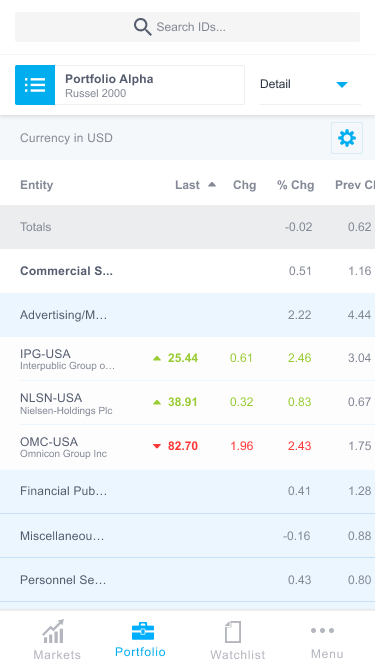Expand the Financial Pub… sector row
The width and height of the screenshot is (375, 667).
point(188,491)
